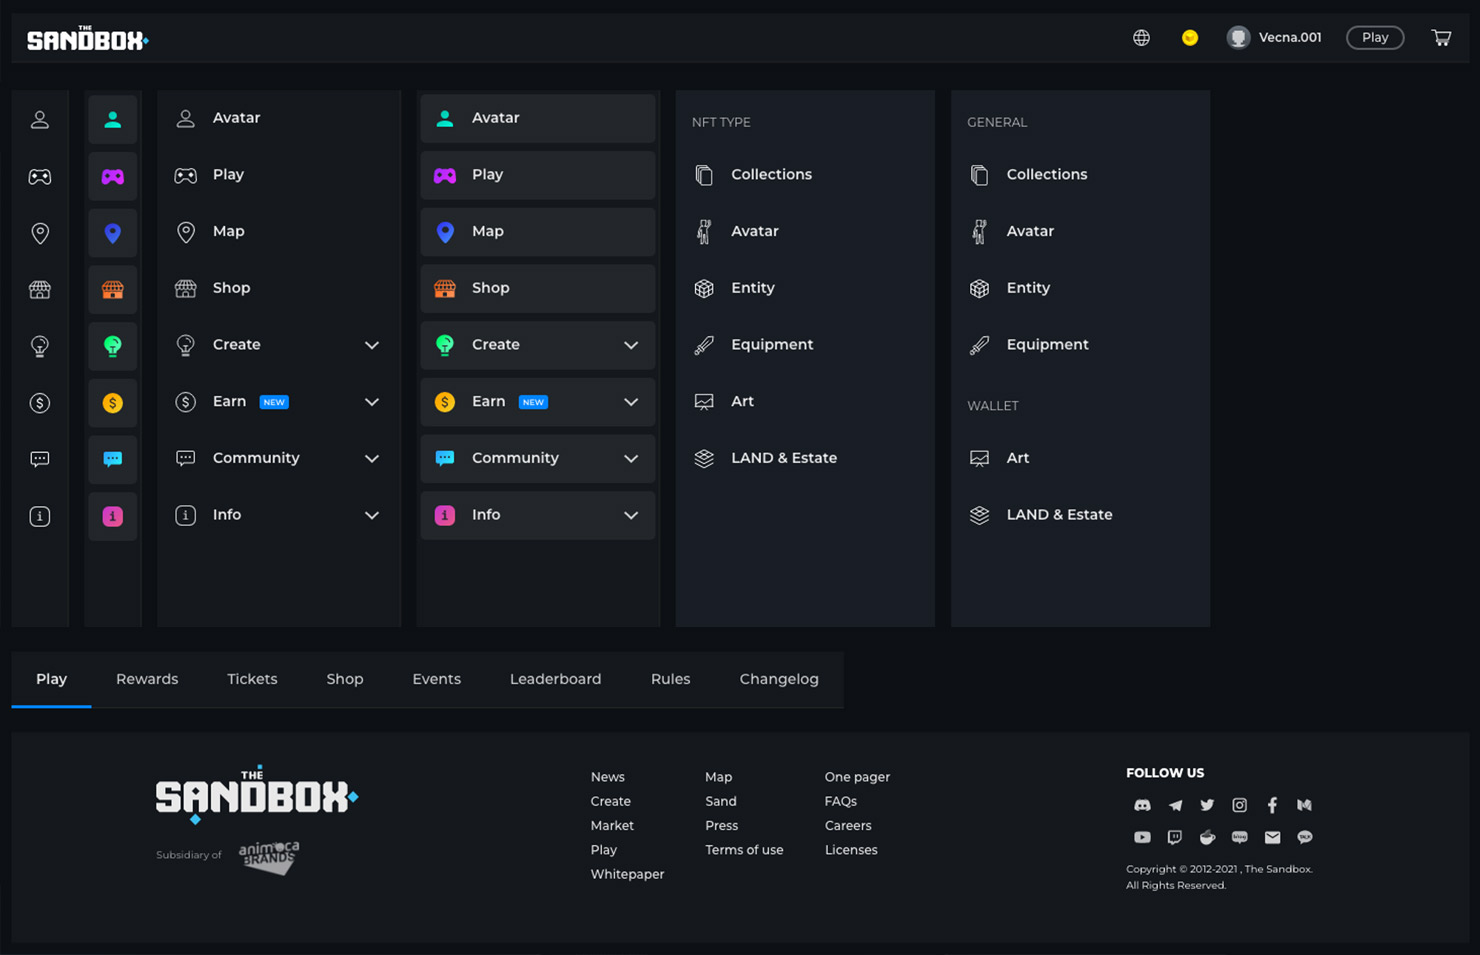Open the Changelog tab
The height and width of the screenshot is (955, 1480).
pyautogui.click(x=778, y=679)
